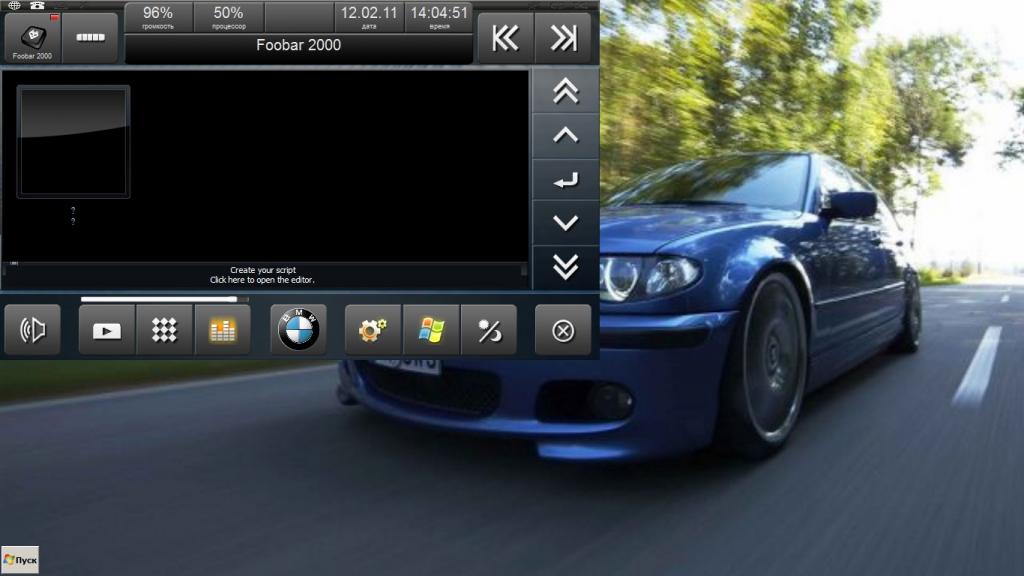Open the video player button
This screenshot has width=1024, height=576.
tap(107, 330)
